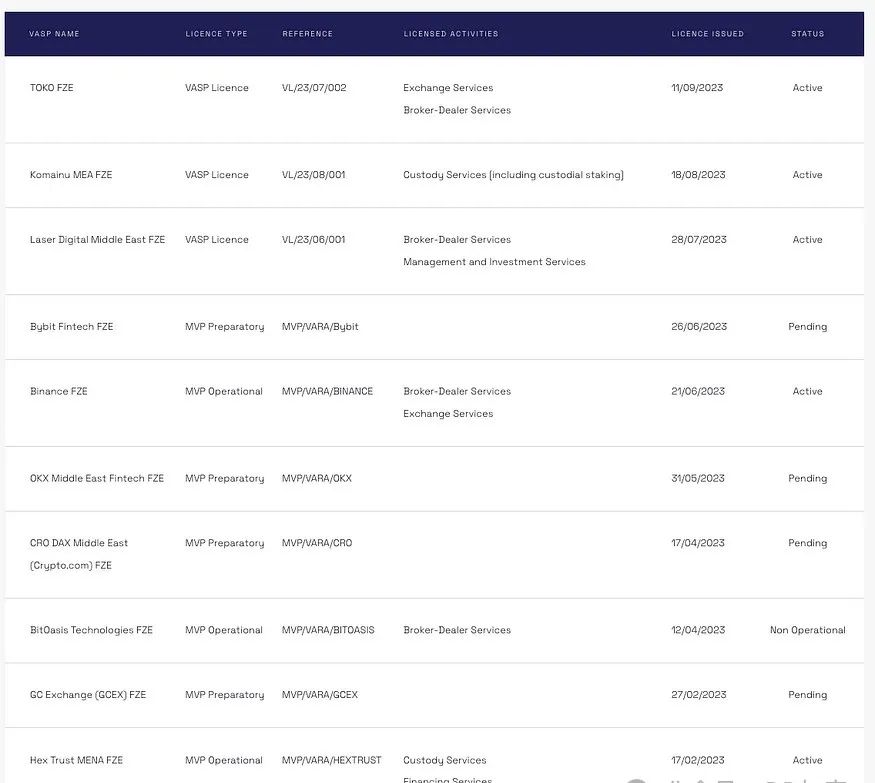The height and width of the screenshot is (783, 875).
Task: Select the Binance FZE name cell
Action: (59, 391)
